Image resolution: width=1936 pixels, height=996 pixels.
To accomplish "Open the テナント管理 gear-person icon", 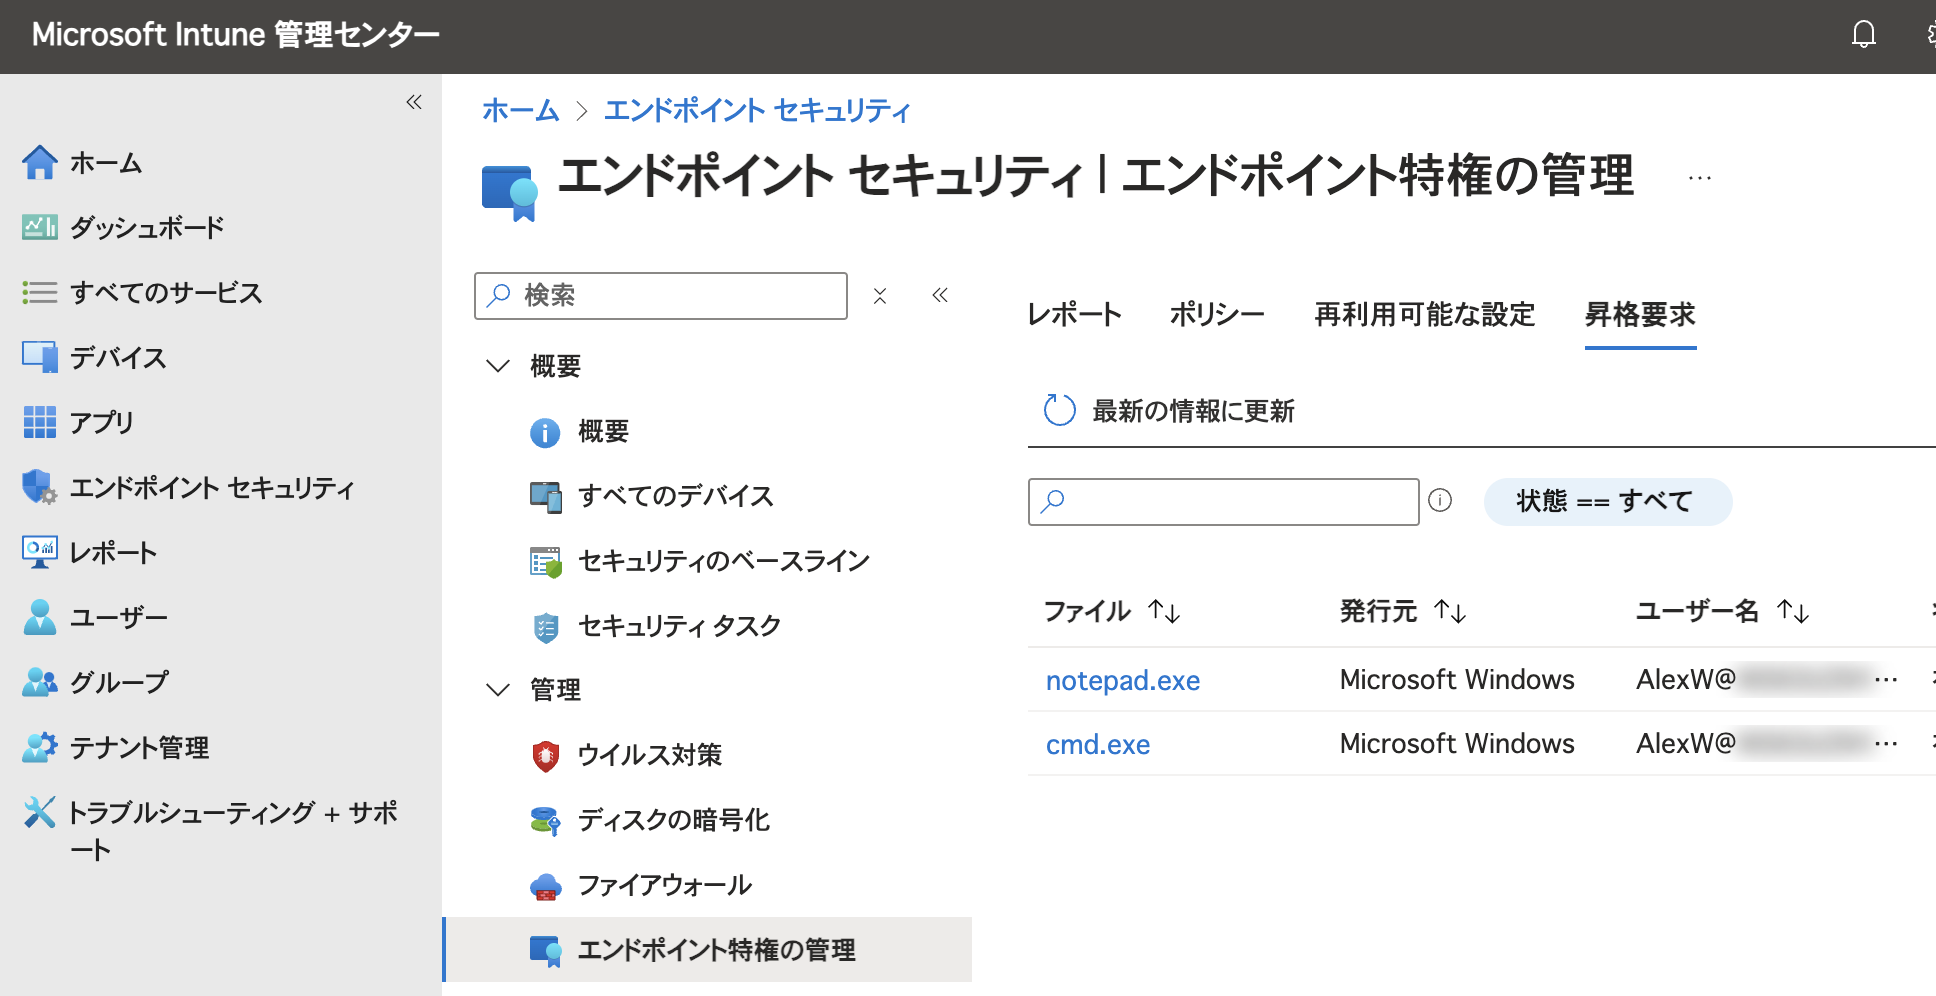I will [x=40, y=747].
